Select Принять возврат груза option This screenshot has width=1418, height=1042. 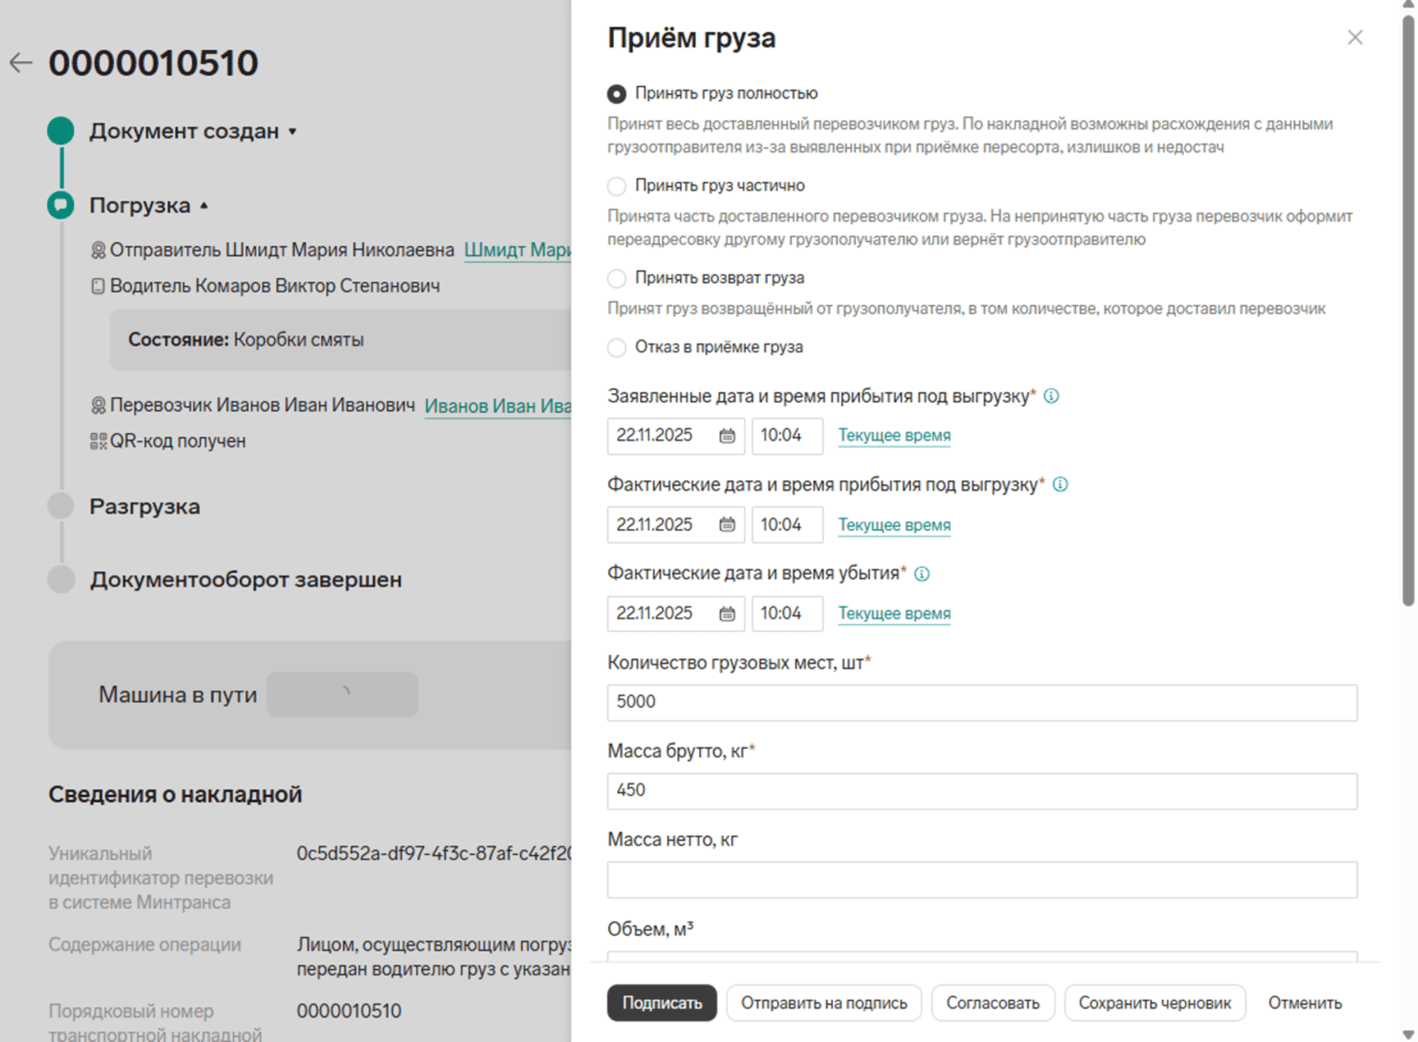click(x=617, y=278)
